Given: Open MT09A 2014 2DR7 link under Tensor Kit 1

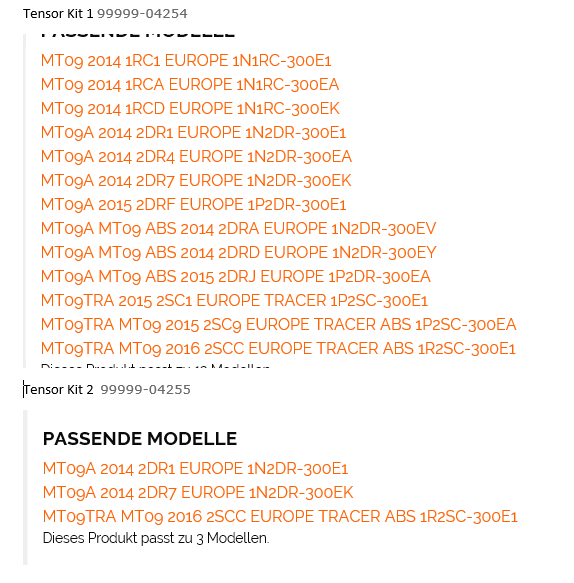Looking at the screenshot, I should point(196,181).
